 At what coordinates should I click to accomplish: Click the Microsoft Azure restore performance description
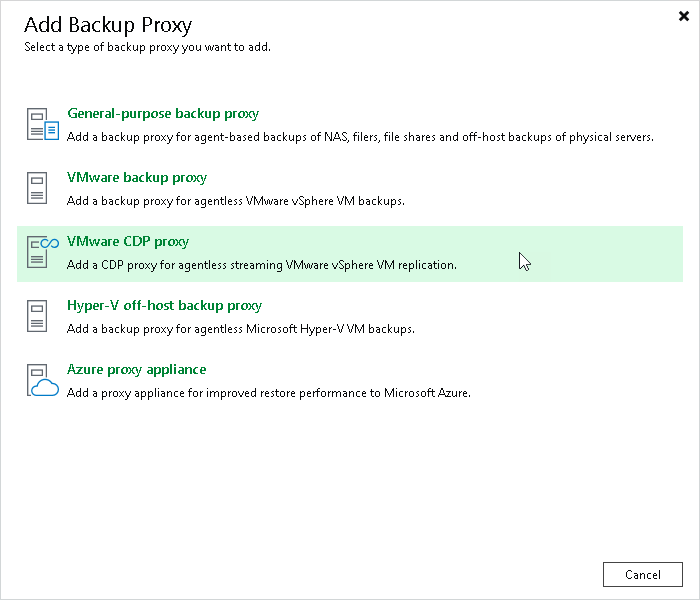click(x=269, y=393)
